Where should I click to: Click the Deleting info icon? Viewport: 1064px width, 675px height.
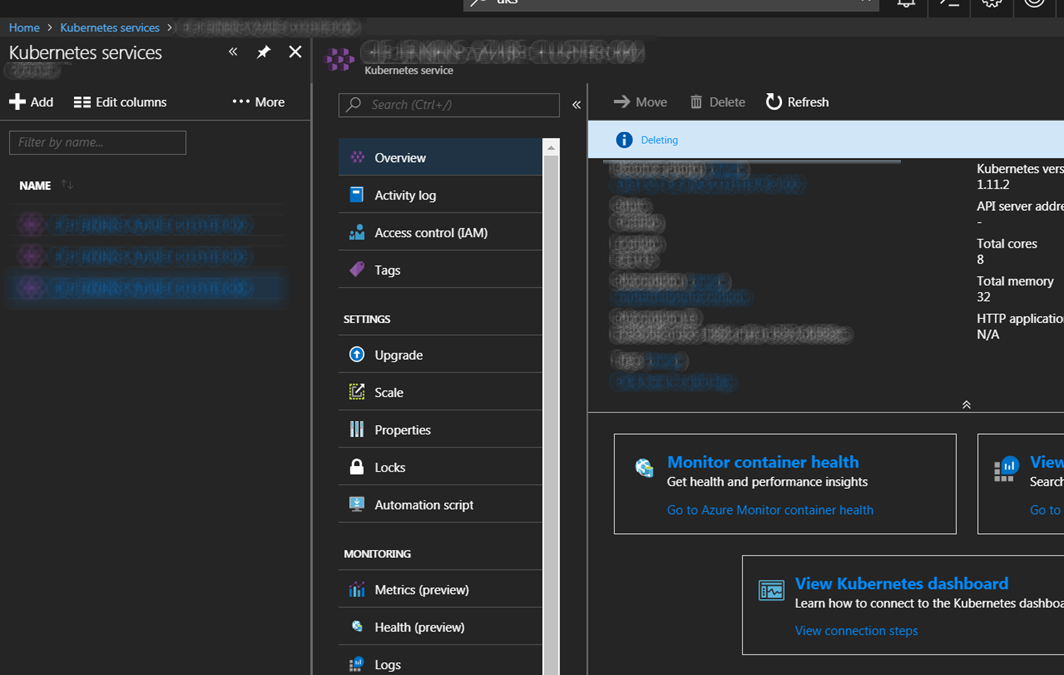tap(624, 140)
